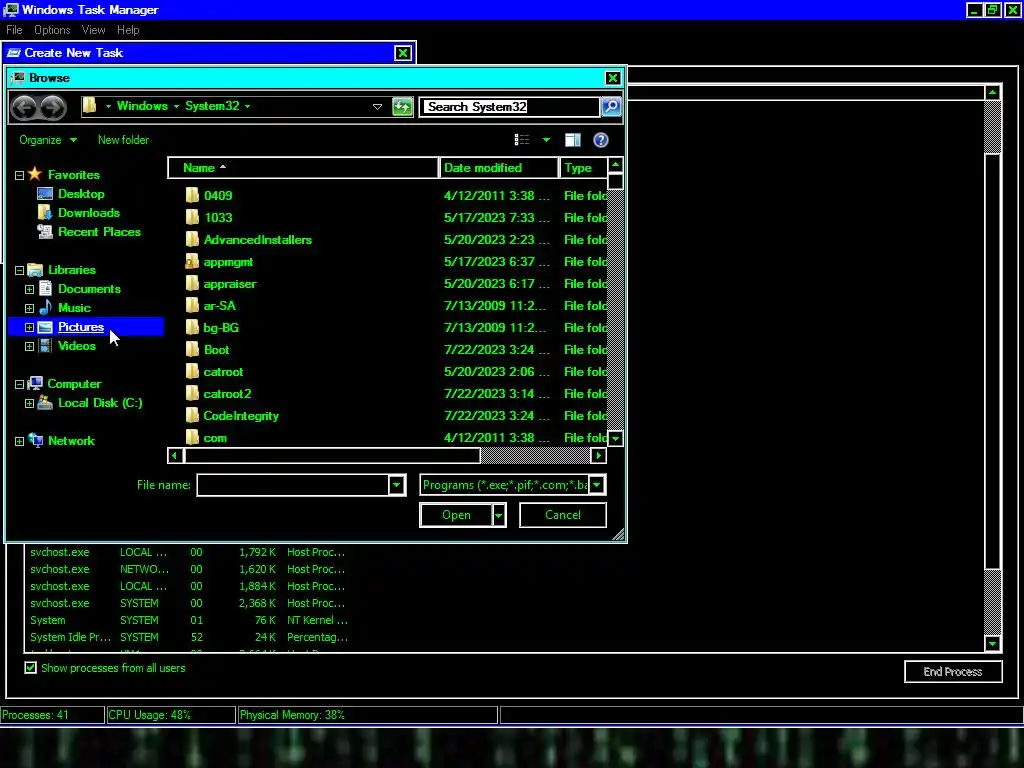Open help with the question mark icon
The image size is (1024, 768).
pyautogui.click(x=601, y=140)
